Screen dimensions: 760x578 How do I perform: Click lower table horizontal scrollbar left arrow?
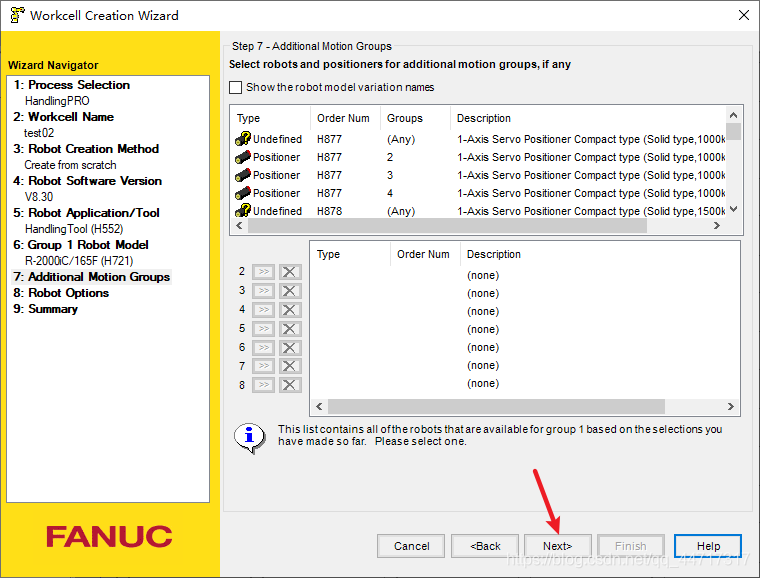(319, 406)
